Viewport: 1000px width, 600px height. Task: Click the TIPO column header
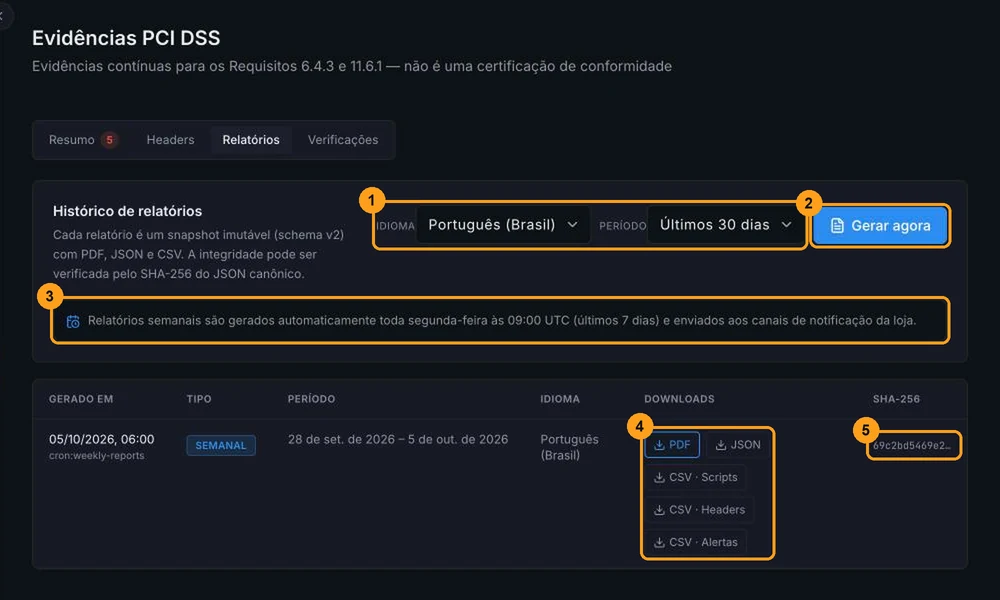click(199, 399)
